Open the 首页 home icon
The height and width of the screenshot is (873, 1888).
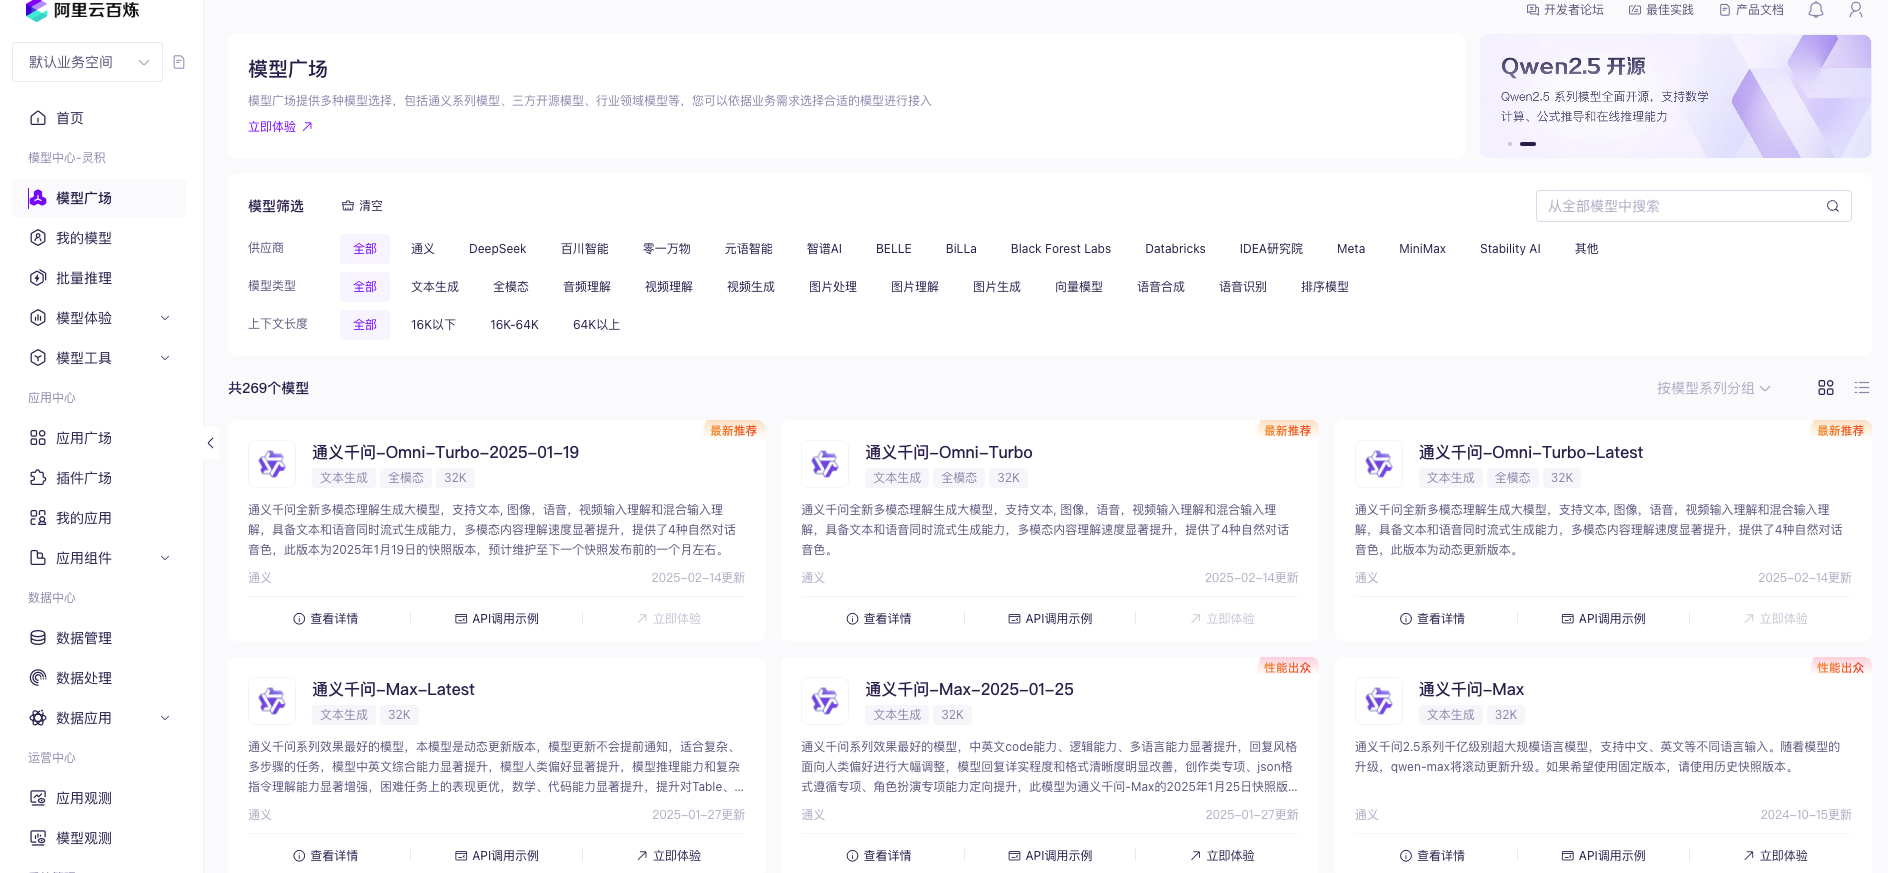(38, 118)
